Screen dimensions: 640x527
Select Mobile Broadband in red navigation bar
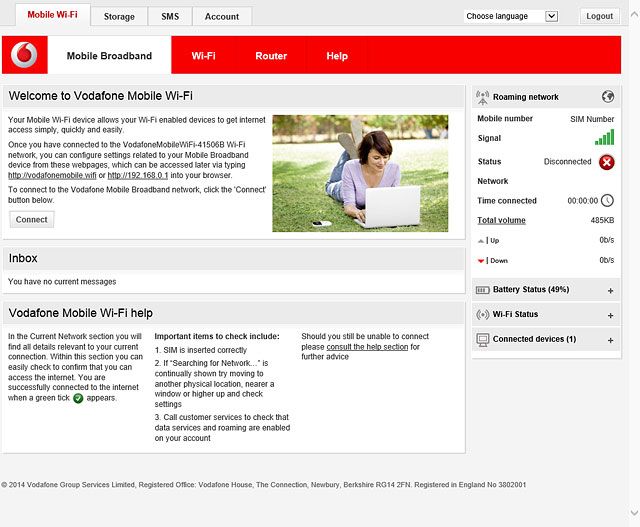point(109,56)
